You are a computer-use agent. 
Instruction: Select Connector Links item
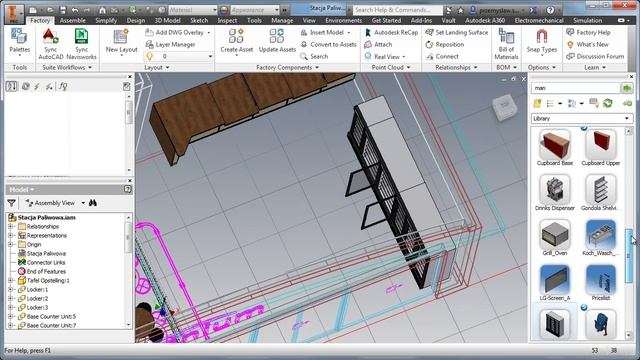(x=46, y=262)
